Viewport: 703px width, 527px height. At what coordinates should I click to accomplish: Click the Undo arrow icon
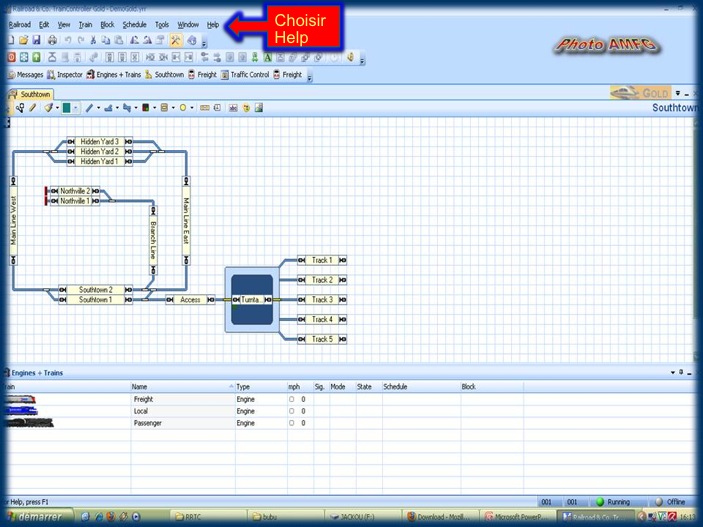coord(68,40)
